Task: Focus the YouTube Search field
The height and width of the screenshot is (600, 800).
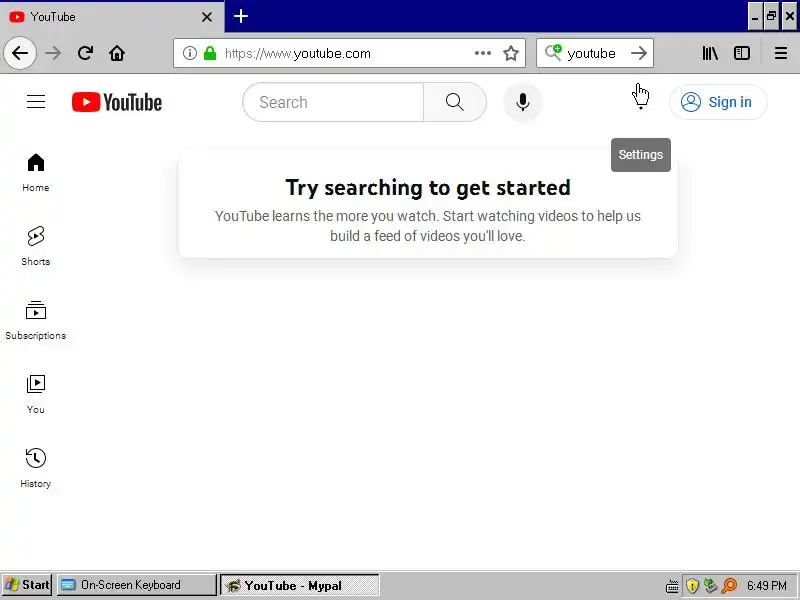Action: [333, 102]
